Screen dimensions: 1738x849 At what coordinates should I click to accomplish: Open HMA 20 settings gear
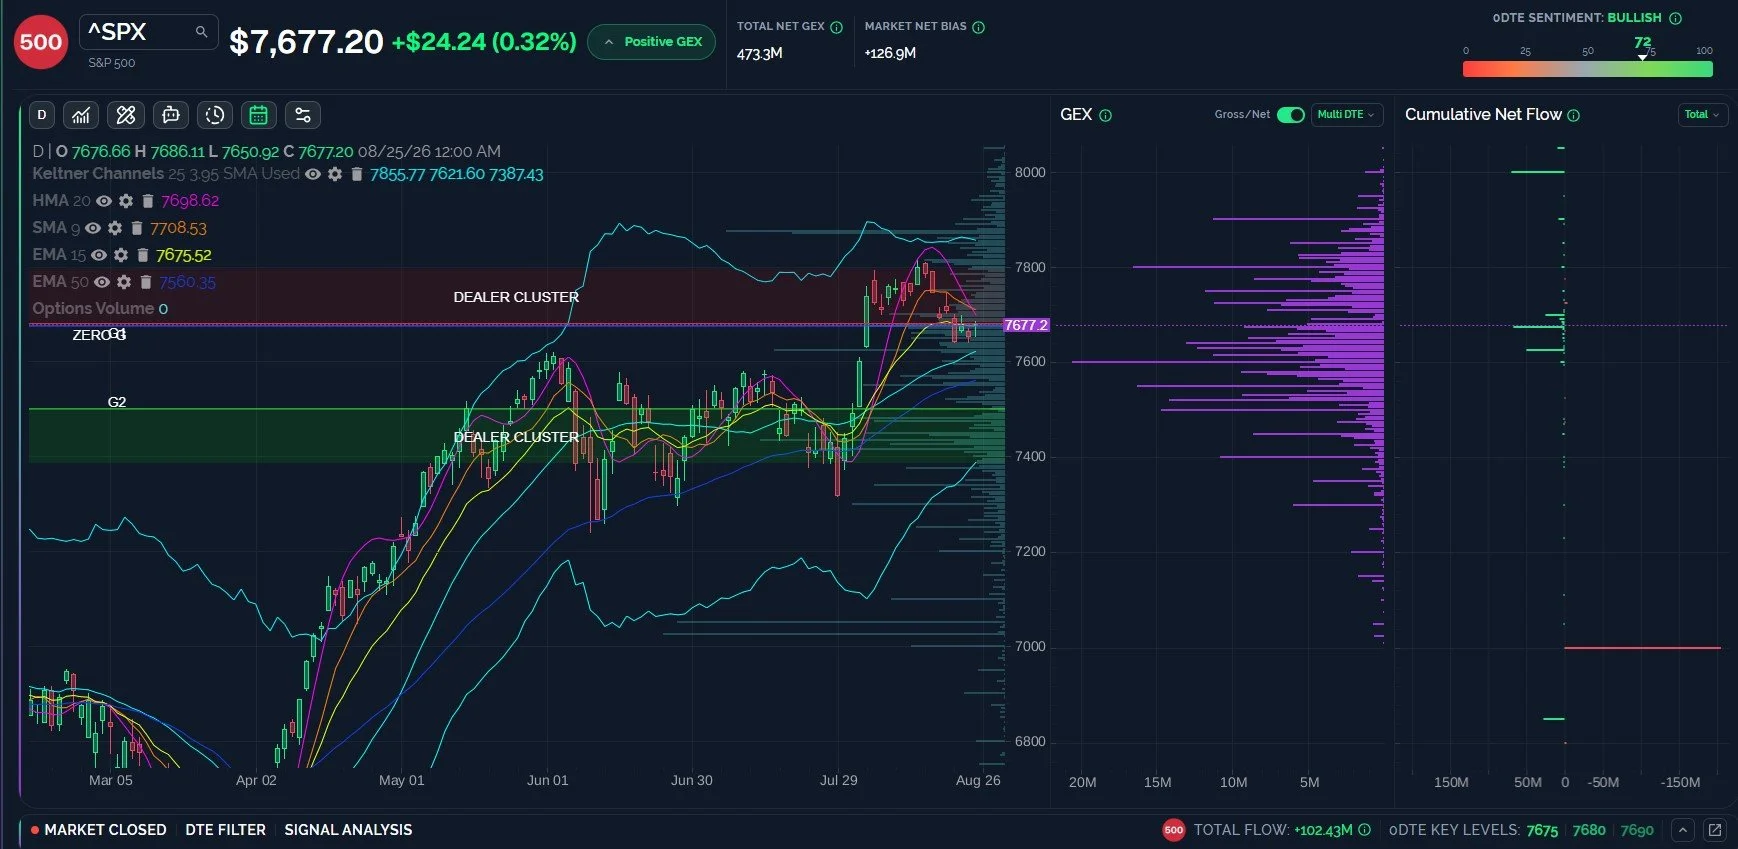tap(126, 201)
